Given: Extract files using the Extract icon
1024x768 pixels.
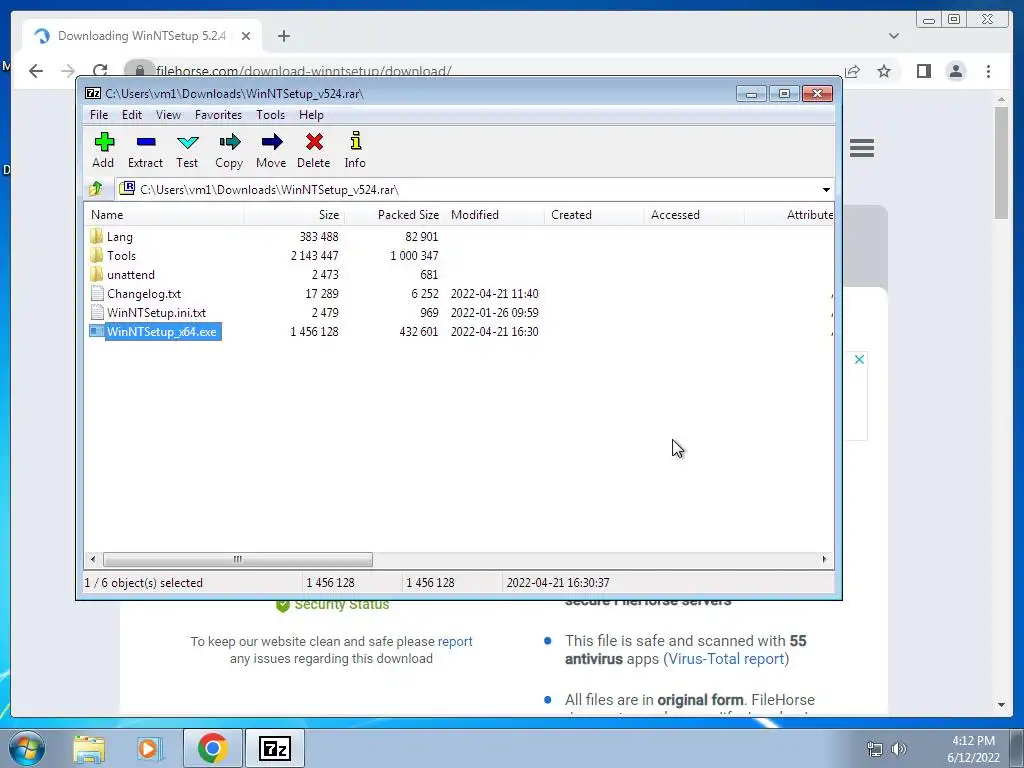Looking at the screenshot, I should tap(145, 150).
